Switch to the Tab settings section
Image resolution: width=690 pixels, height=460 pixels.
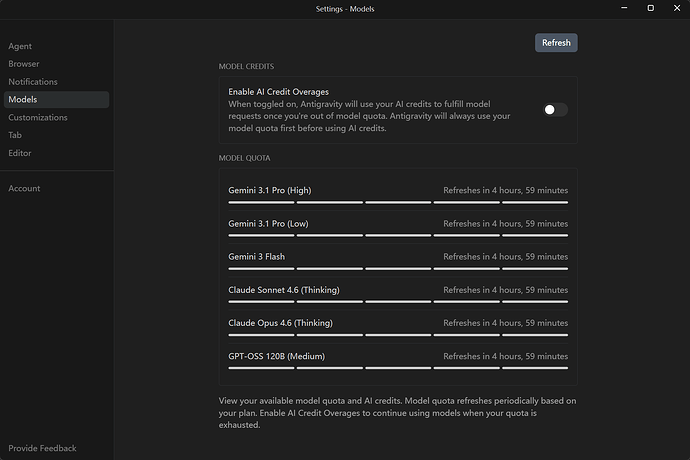coord(15,135)
